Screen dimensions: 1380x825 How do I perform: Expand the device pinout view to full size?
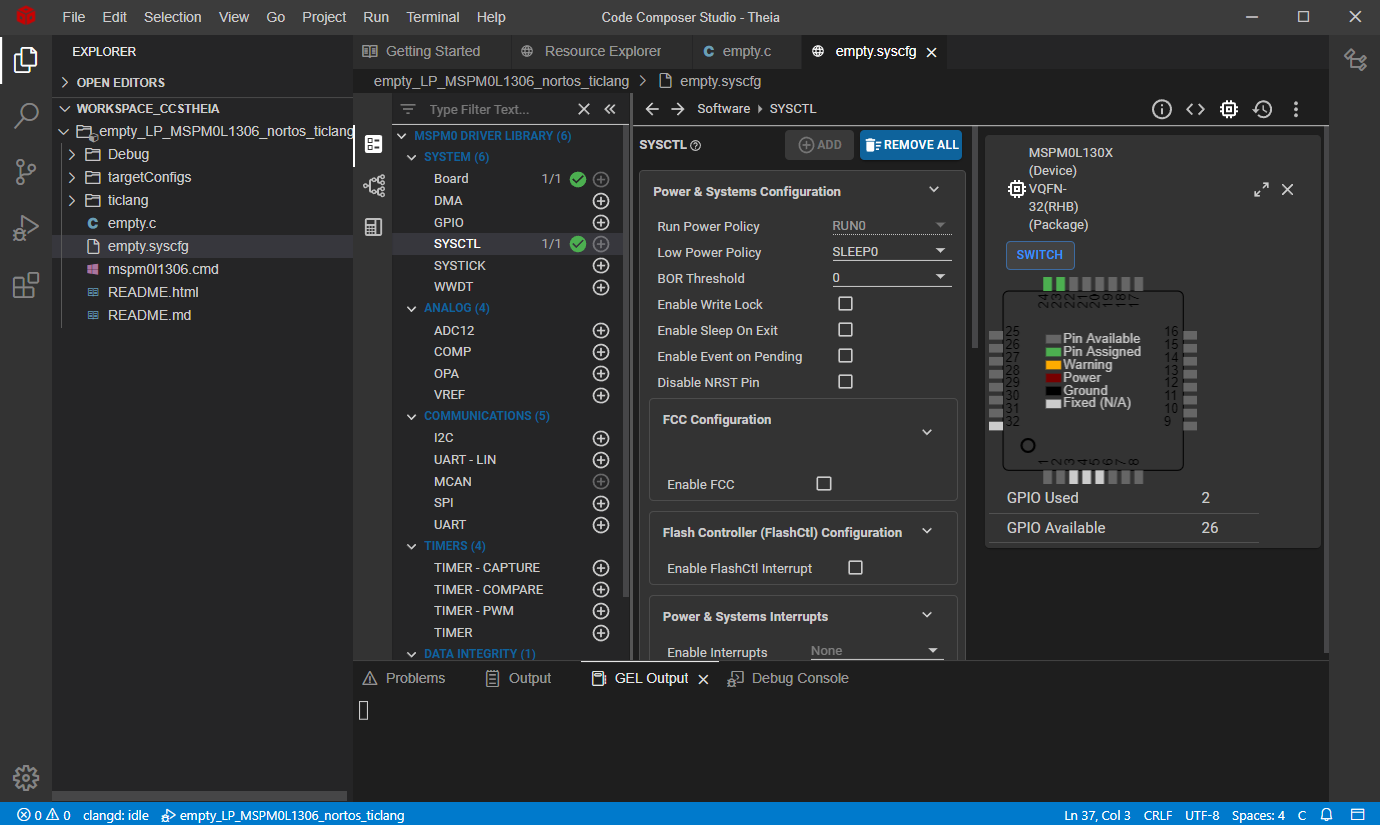point(1261,190)
